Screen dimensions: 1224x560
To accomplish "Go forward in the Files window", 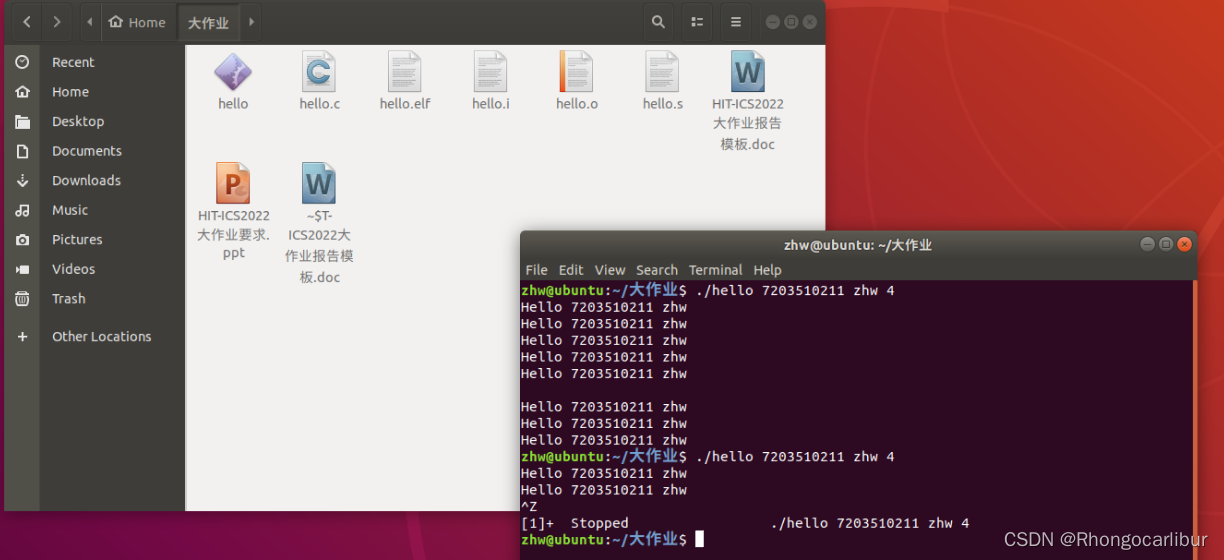I will (56, 22).
